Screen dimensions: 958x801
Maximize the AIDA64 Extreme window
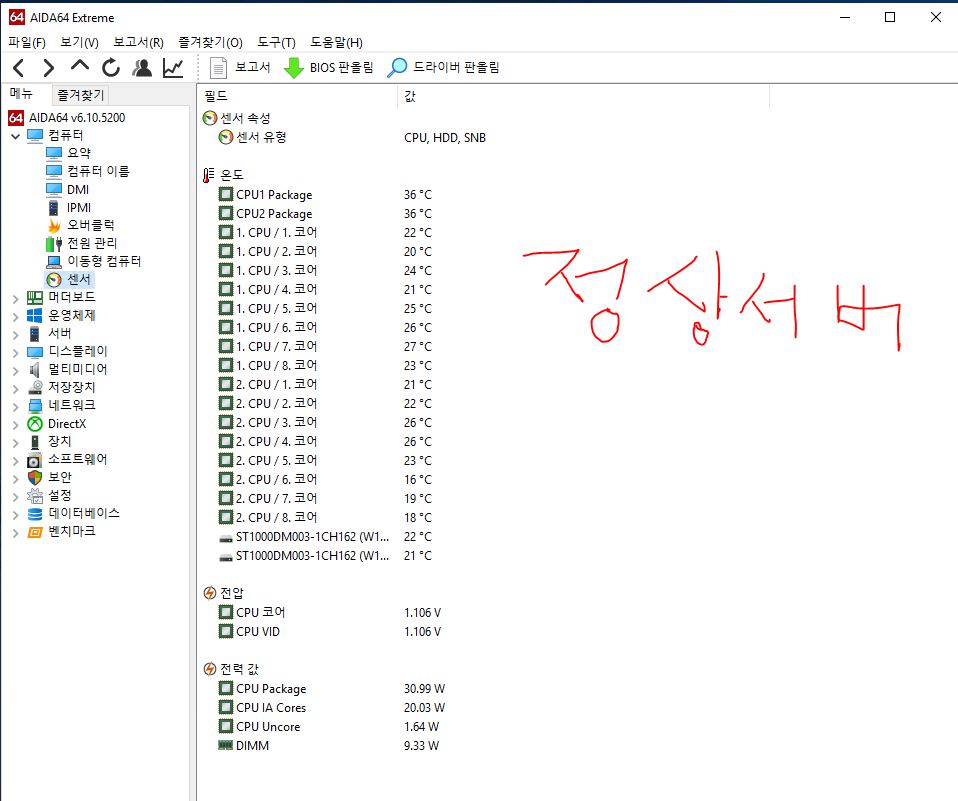890,17
